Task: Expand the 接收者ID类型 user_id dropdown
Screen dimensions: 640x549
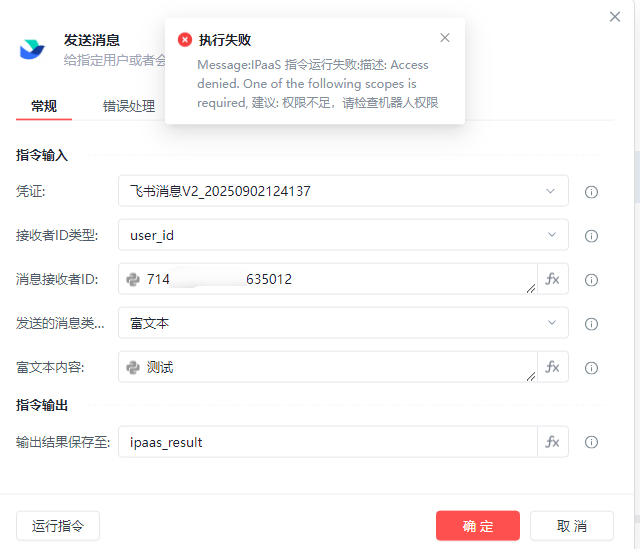Action: pyautogui.click(x=552, y=235)
